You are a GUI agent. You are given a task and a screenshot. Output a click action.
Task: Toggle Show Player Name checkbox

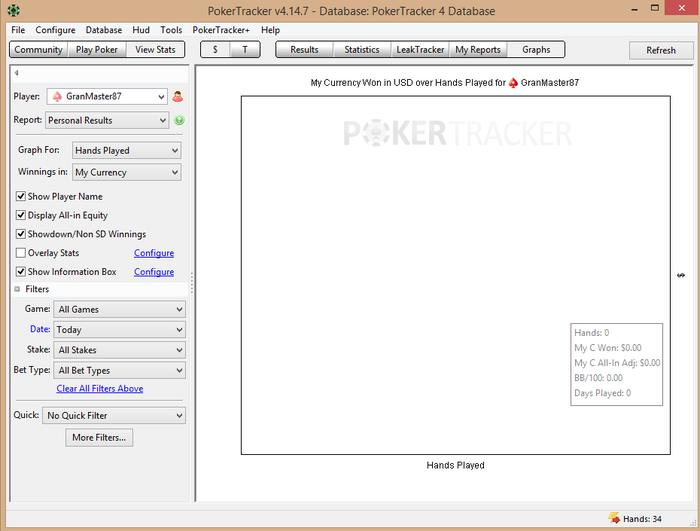coord(21,196)
